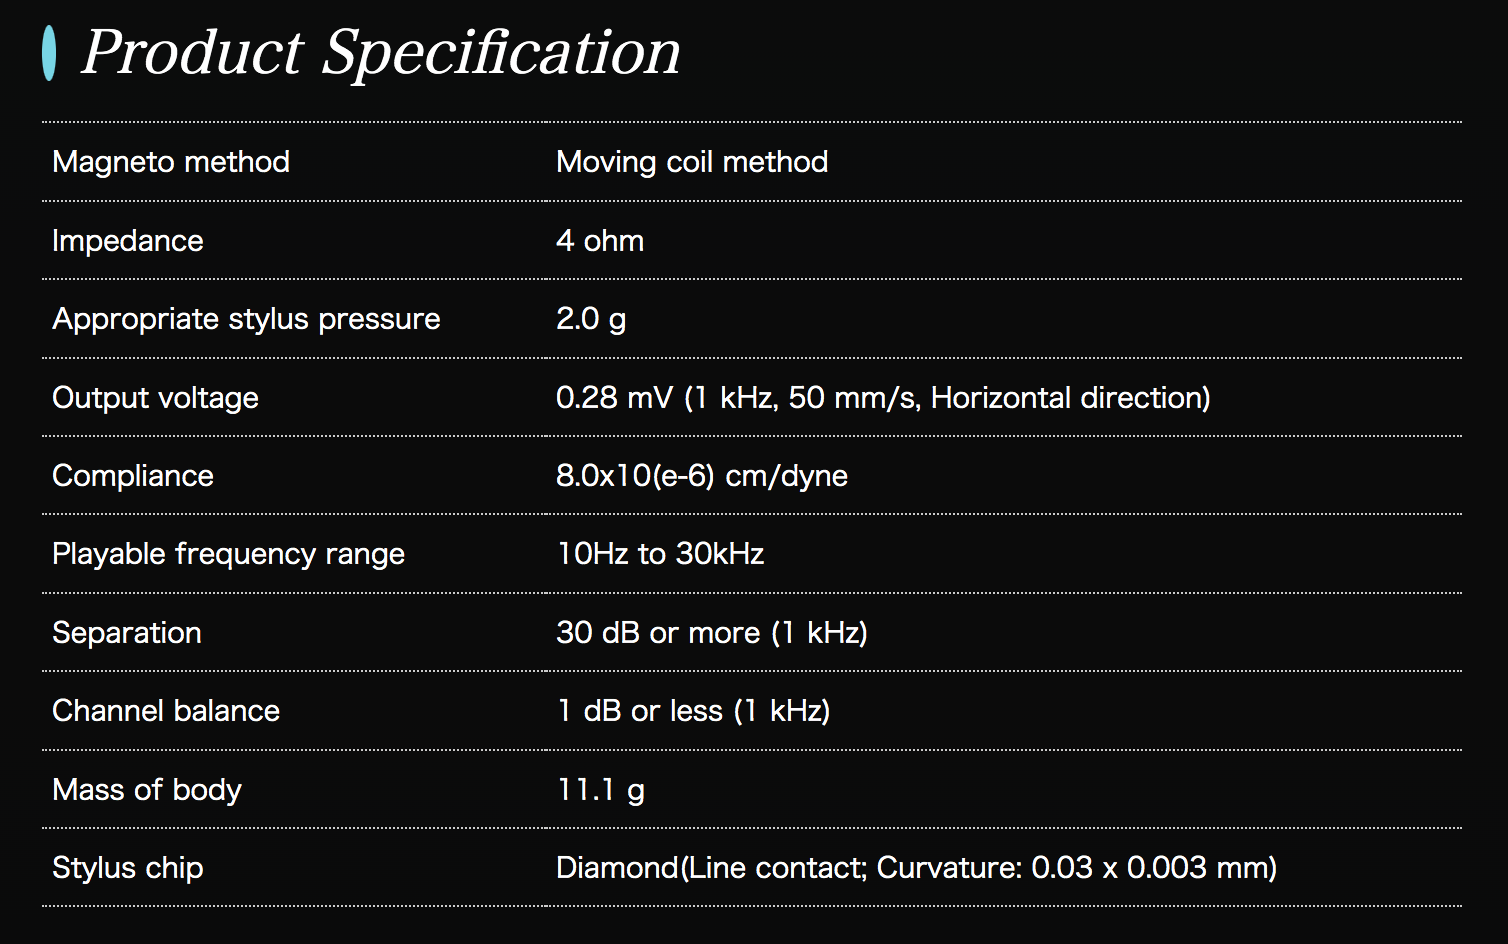Screen dimensions: 1508x944
Task: Click the Product Specification heading
Action: pyautogui.click(x=380, y=52)
